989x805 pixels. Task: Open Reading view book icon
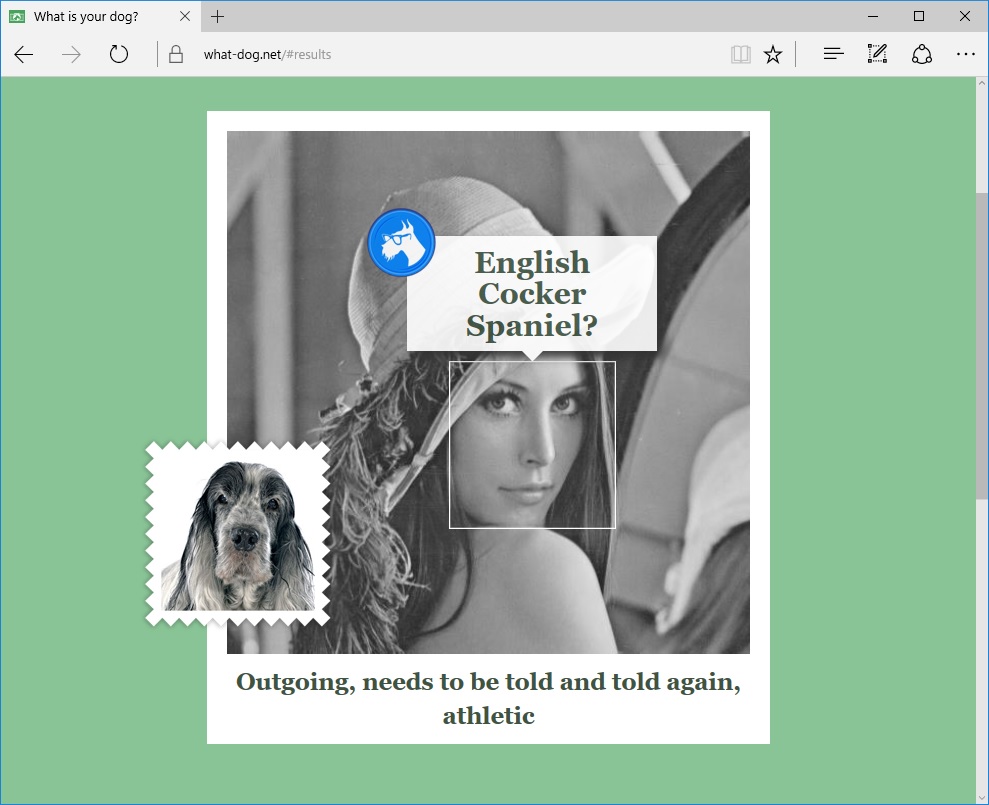740,55
